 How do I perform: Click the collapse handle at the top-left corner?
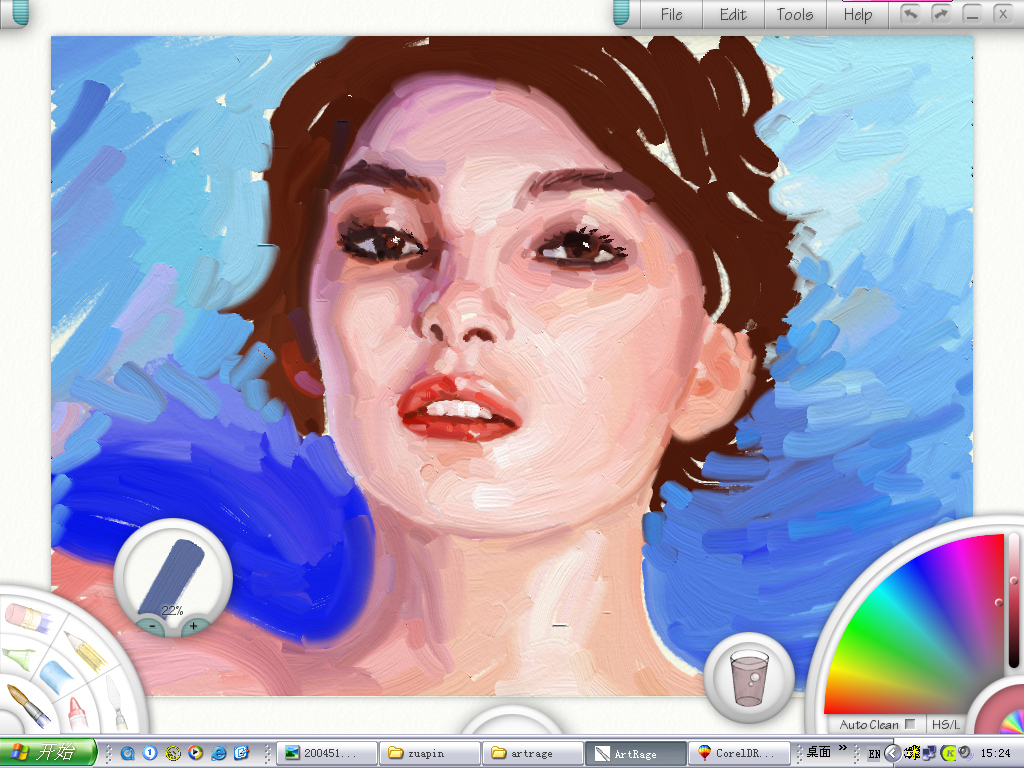pyautogui.click(x=20, y=13)
